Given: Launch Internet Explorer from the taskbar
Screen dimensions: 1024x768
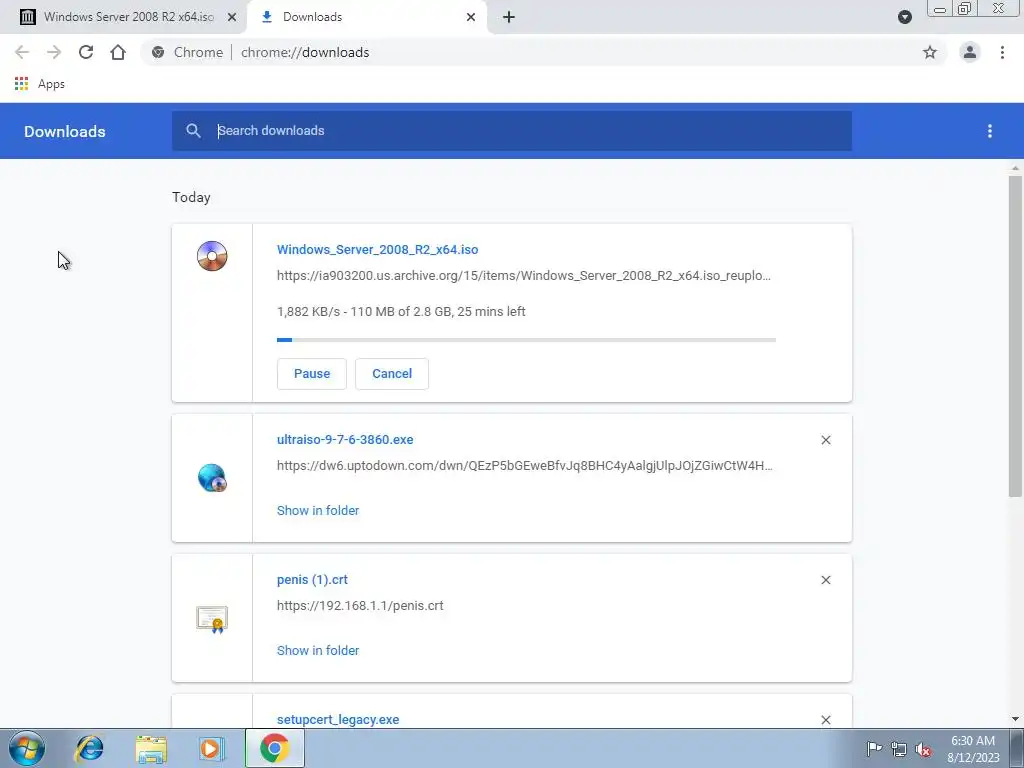Looking at the screenshot, I should tap(89, 748).
